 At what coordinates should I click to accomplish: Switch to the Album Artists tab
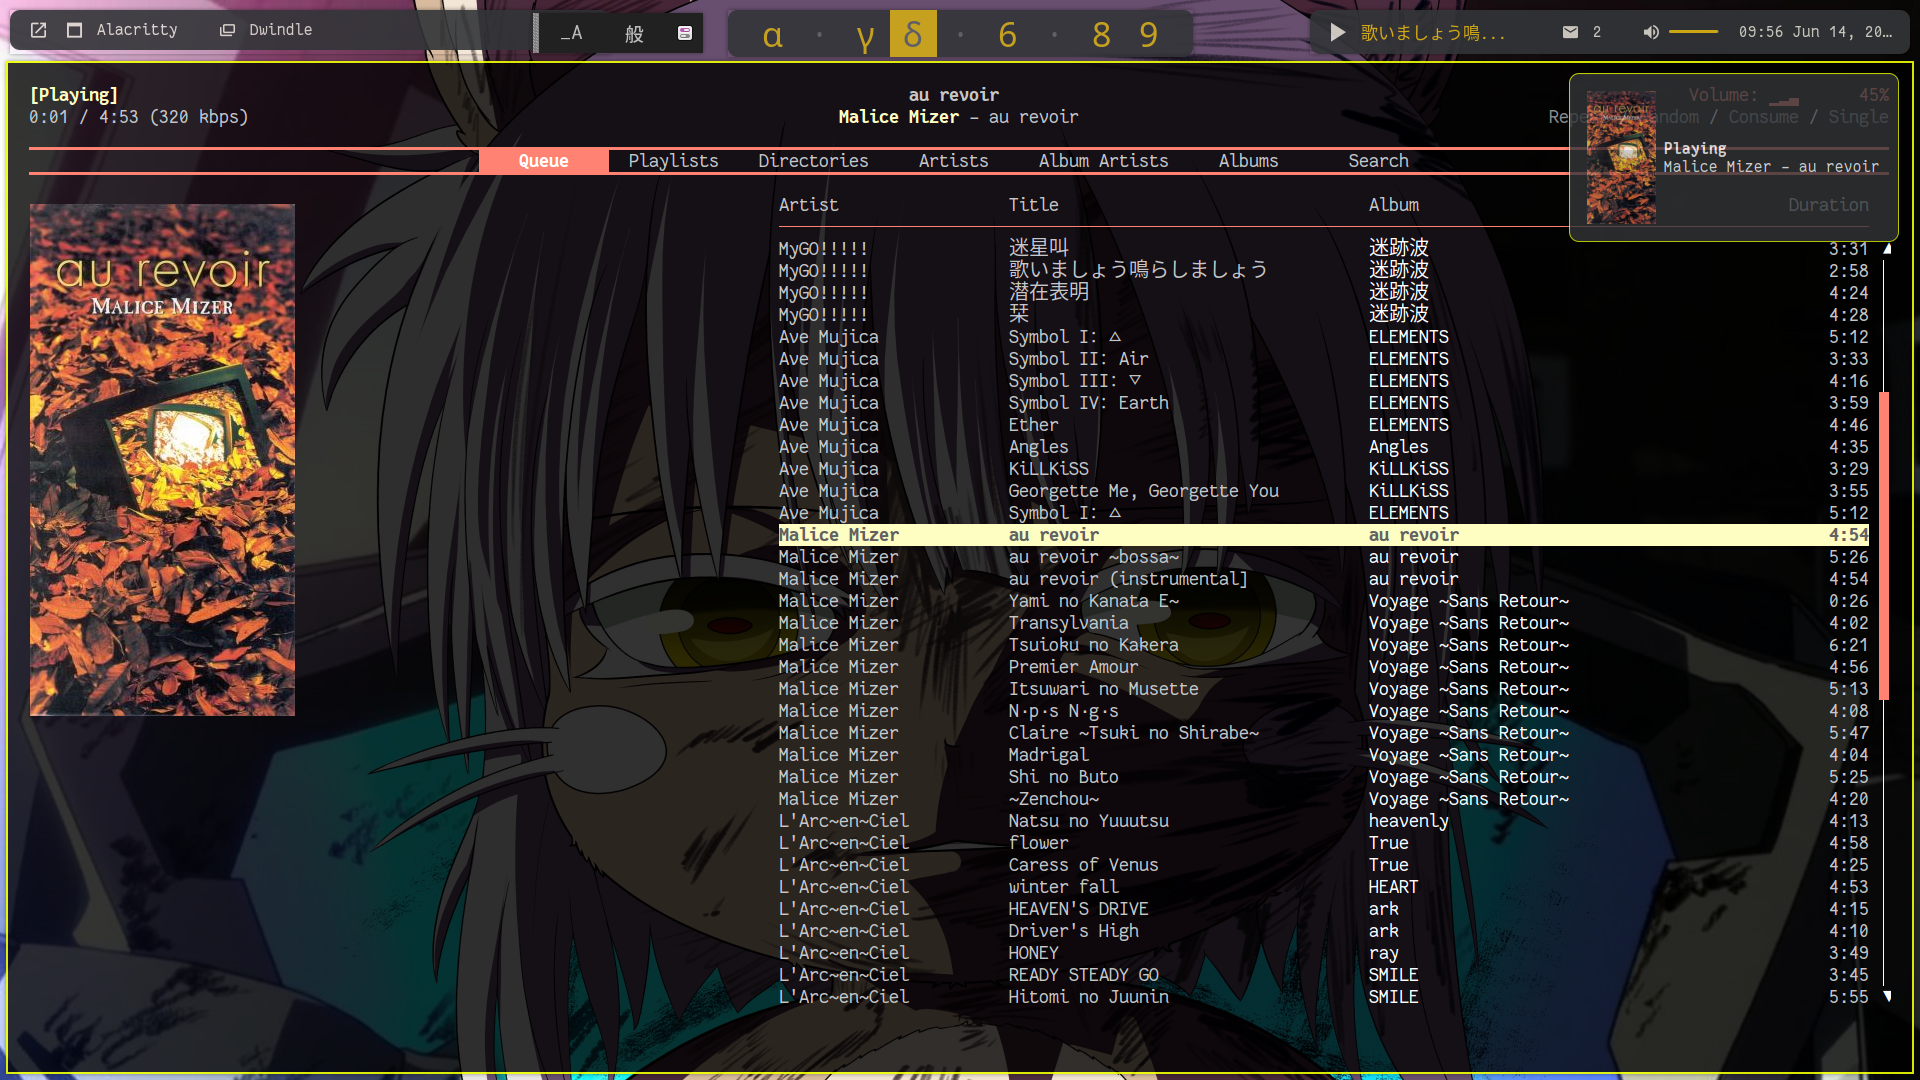[x=1103, y=161]
